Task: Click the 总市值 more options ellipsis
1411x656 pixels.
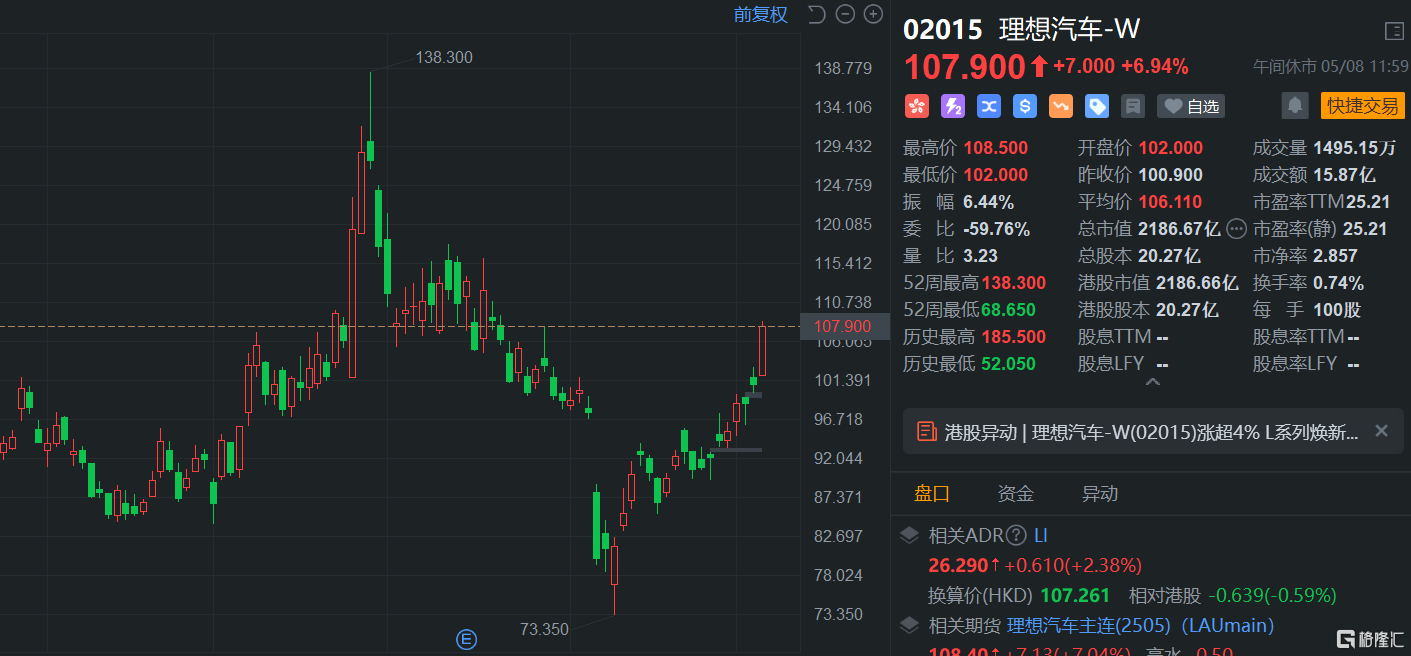Action: point(1236,228)
